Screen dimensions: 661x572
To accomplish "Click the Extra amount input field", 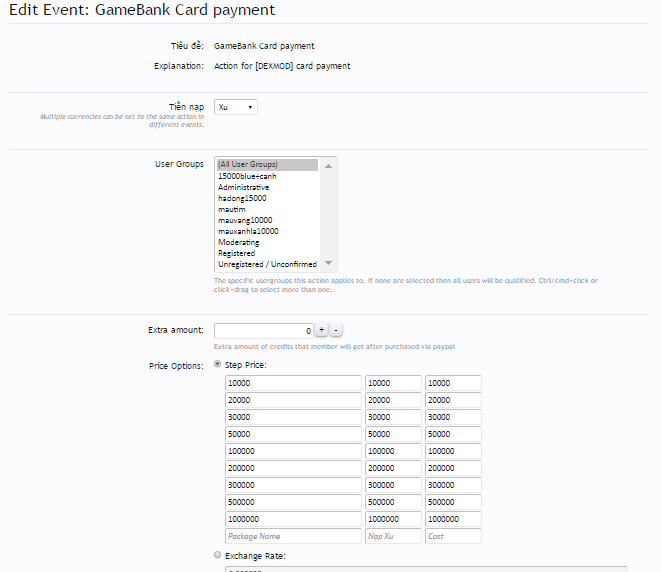I will (263, 330).
